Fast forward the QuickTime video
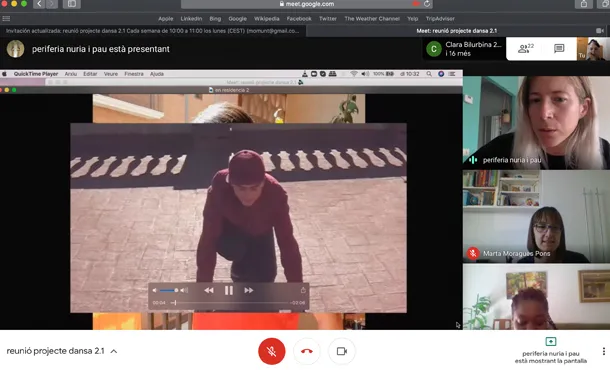The width and height of the screenshot is (610, 370). tap(249, 290)
